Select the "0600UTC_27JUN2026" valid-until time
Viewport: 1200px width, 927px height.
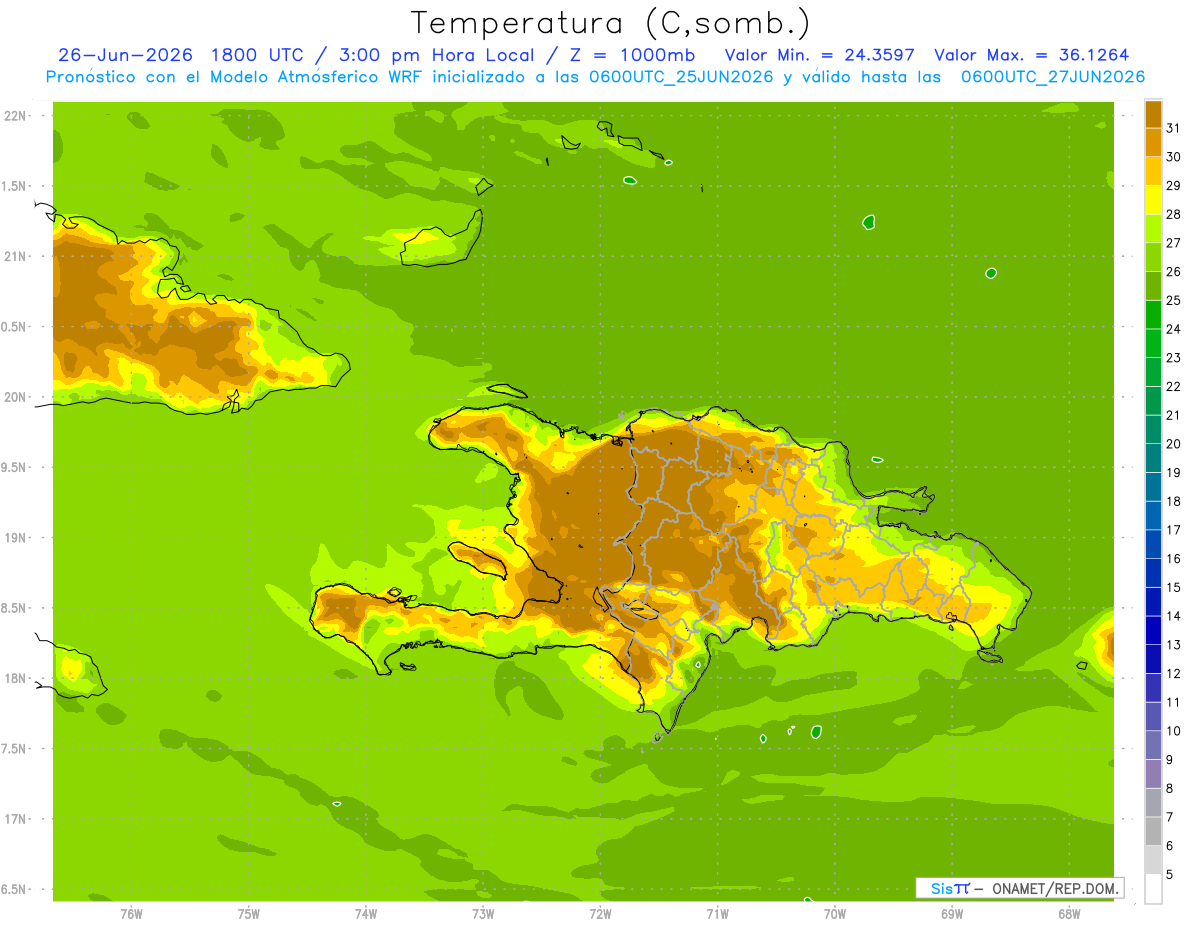1053,77
